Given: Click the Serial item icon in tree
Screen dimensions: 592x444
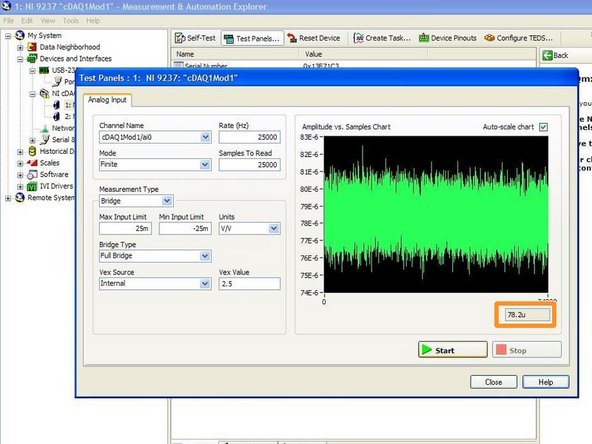Looking at the screenshot, I should pyautogui.click(x=44, y=140).
